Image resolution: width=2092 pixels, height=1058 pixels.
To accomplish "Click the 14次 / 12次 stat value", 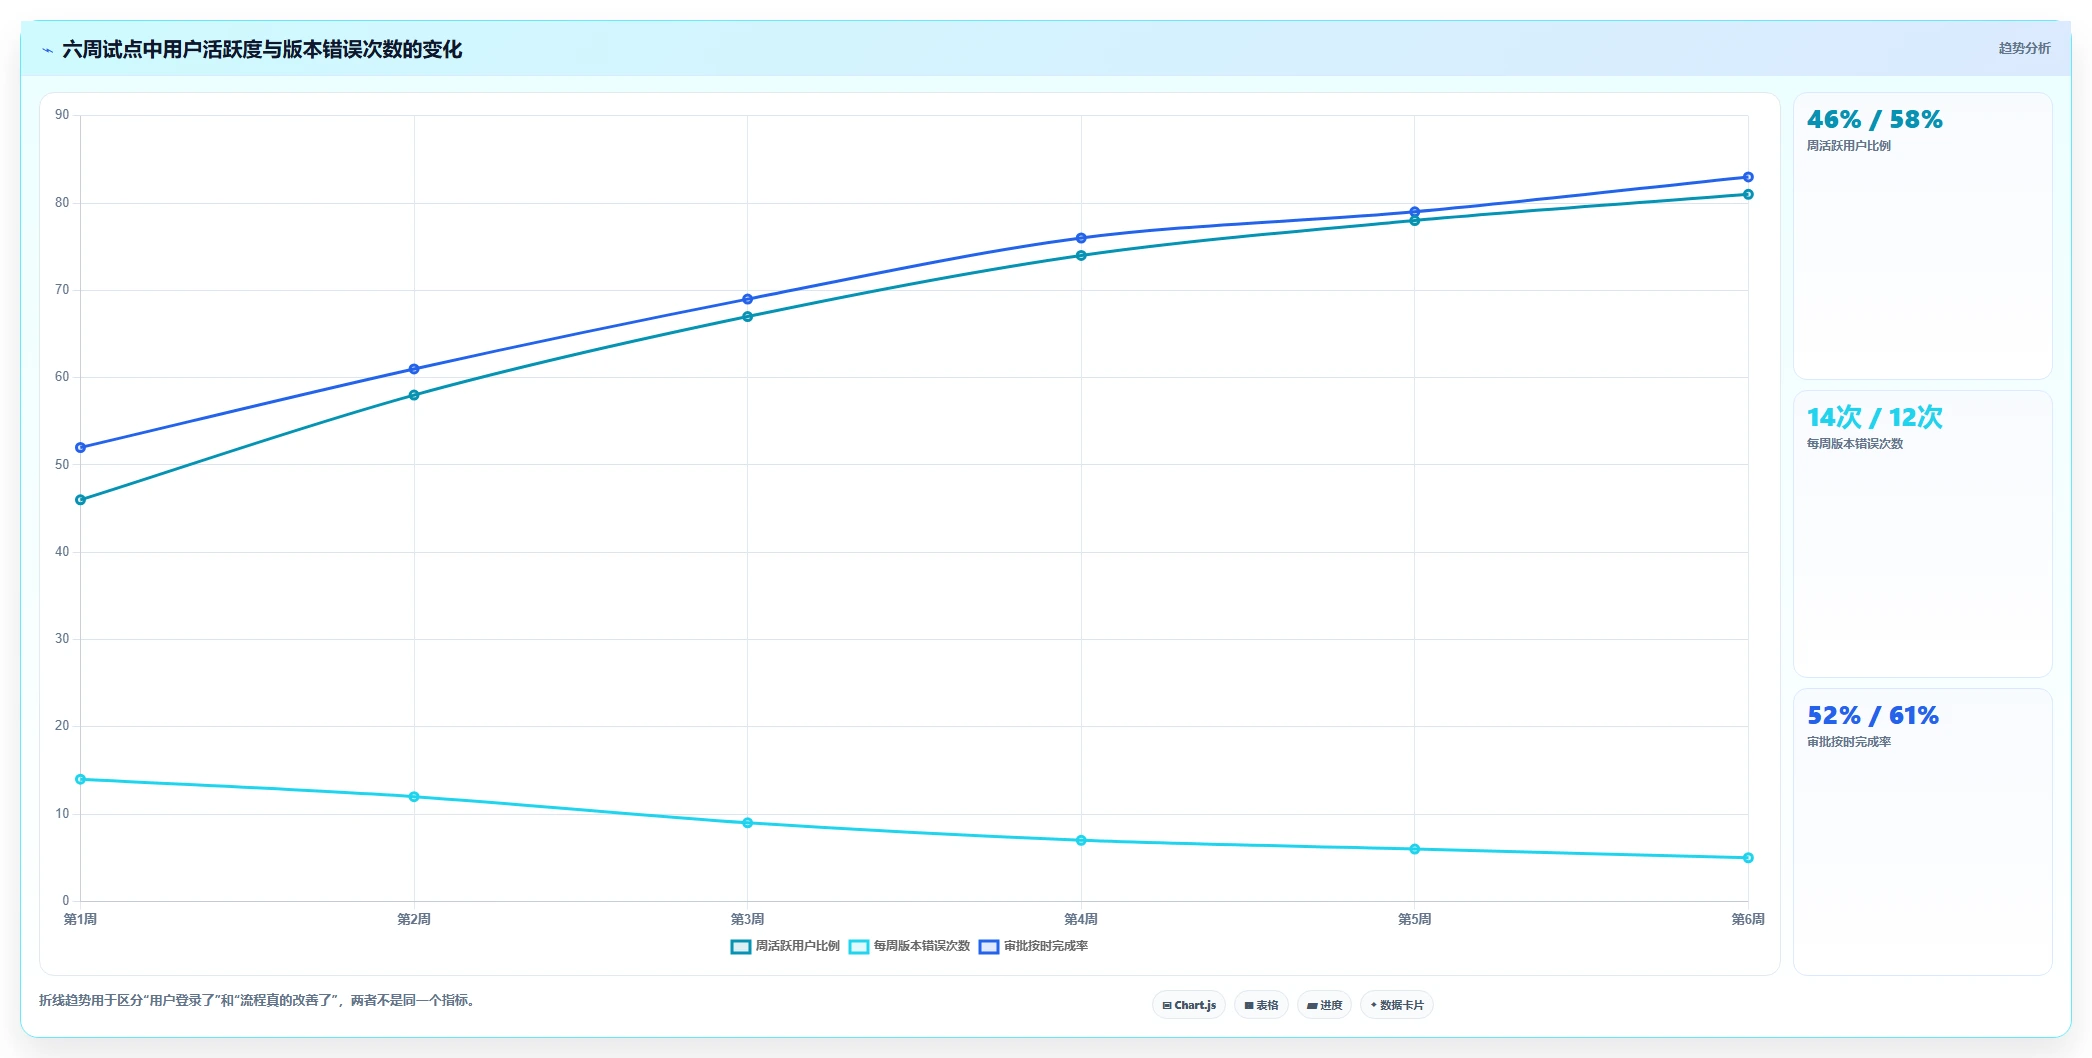I will coord(1874,417).
